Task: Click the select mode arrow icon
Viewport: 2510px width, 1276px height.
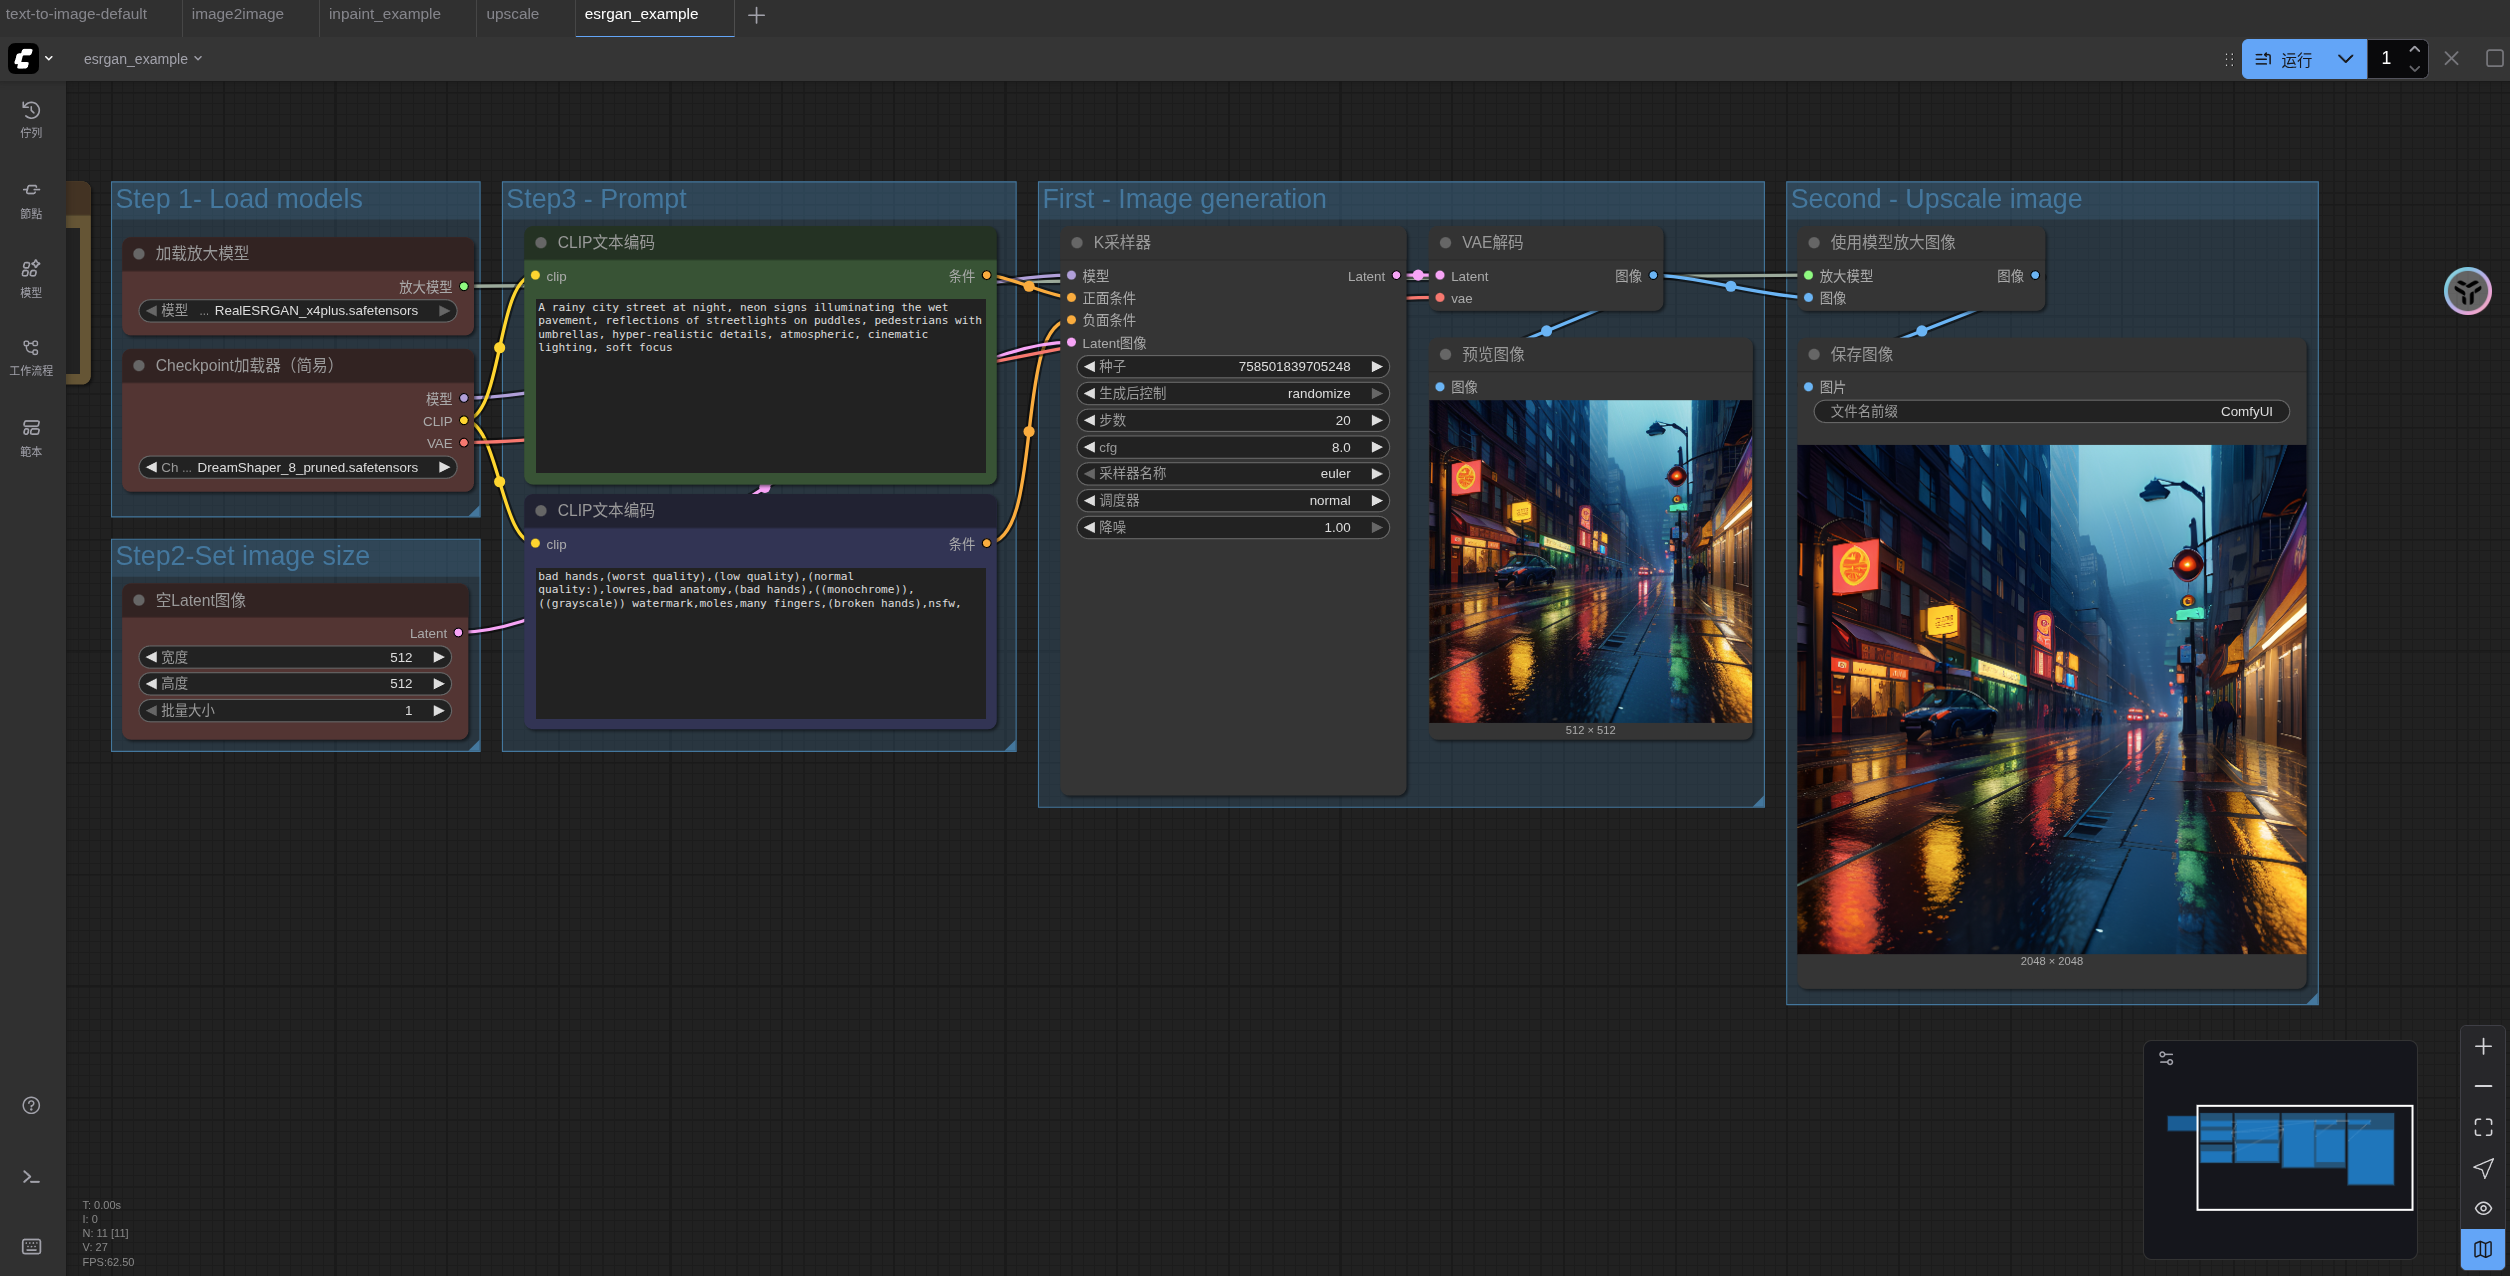Action: pyautogui.click(x=2483, y=1168)
